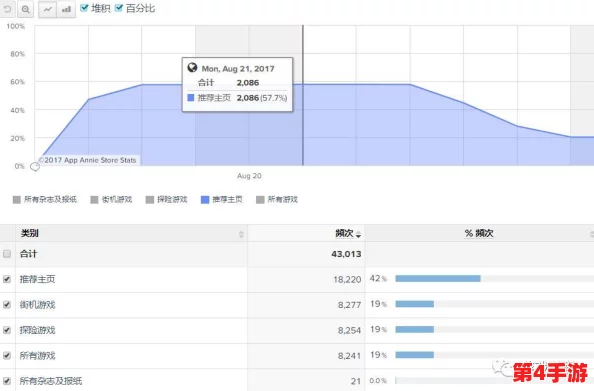Sort table by 类别 column arrows
Screen dimensions: 594x391
point(241,234)
